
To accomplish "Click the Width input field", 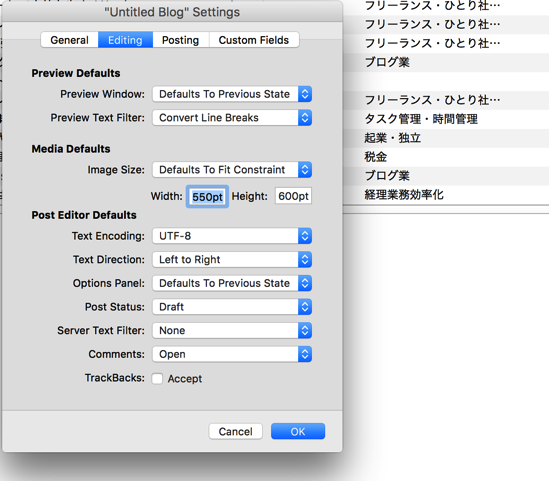I will coord(207,196).
